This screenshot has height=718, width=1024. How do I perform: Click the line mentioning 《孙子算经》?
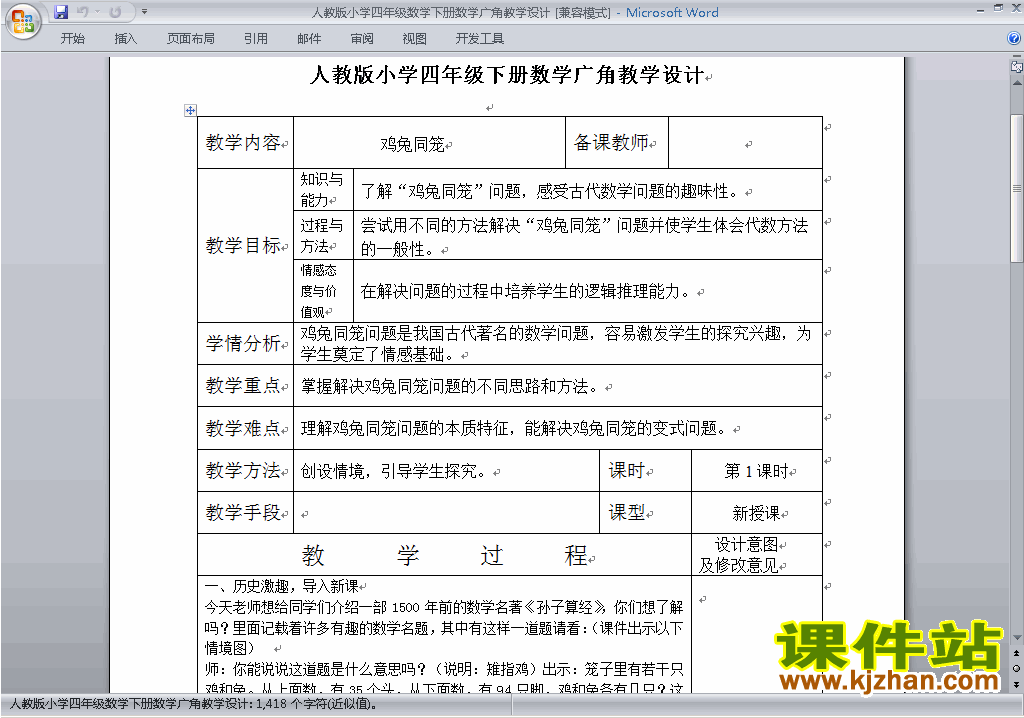443,608
